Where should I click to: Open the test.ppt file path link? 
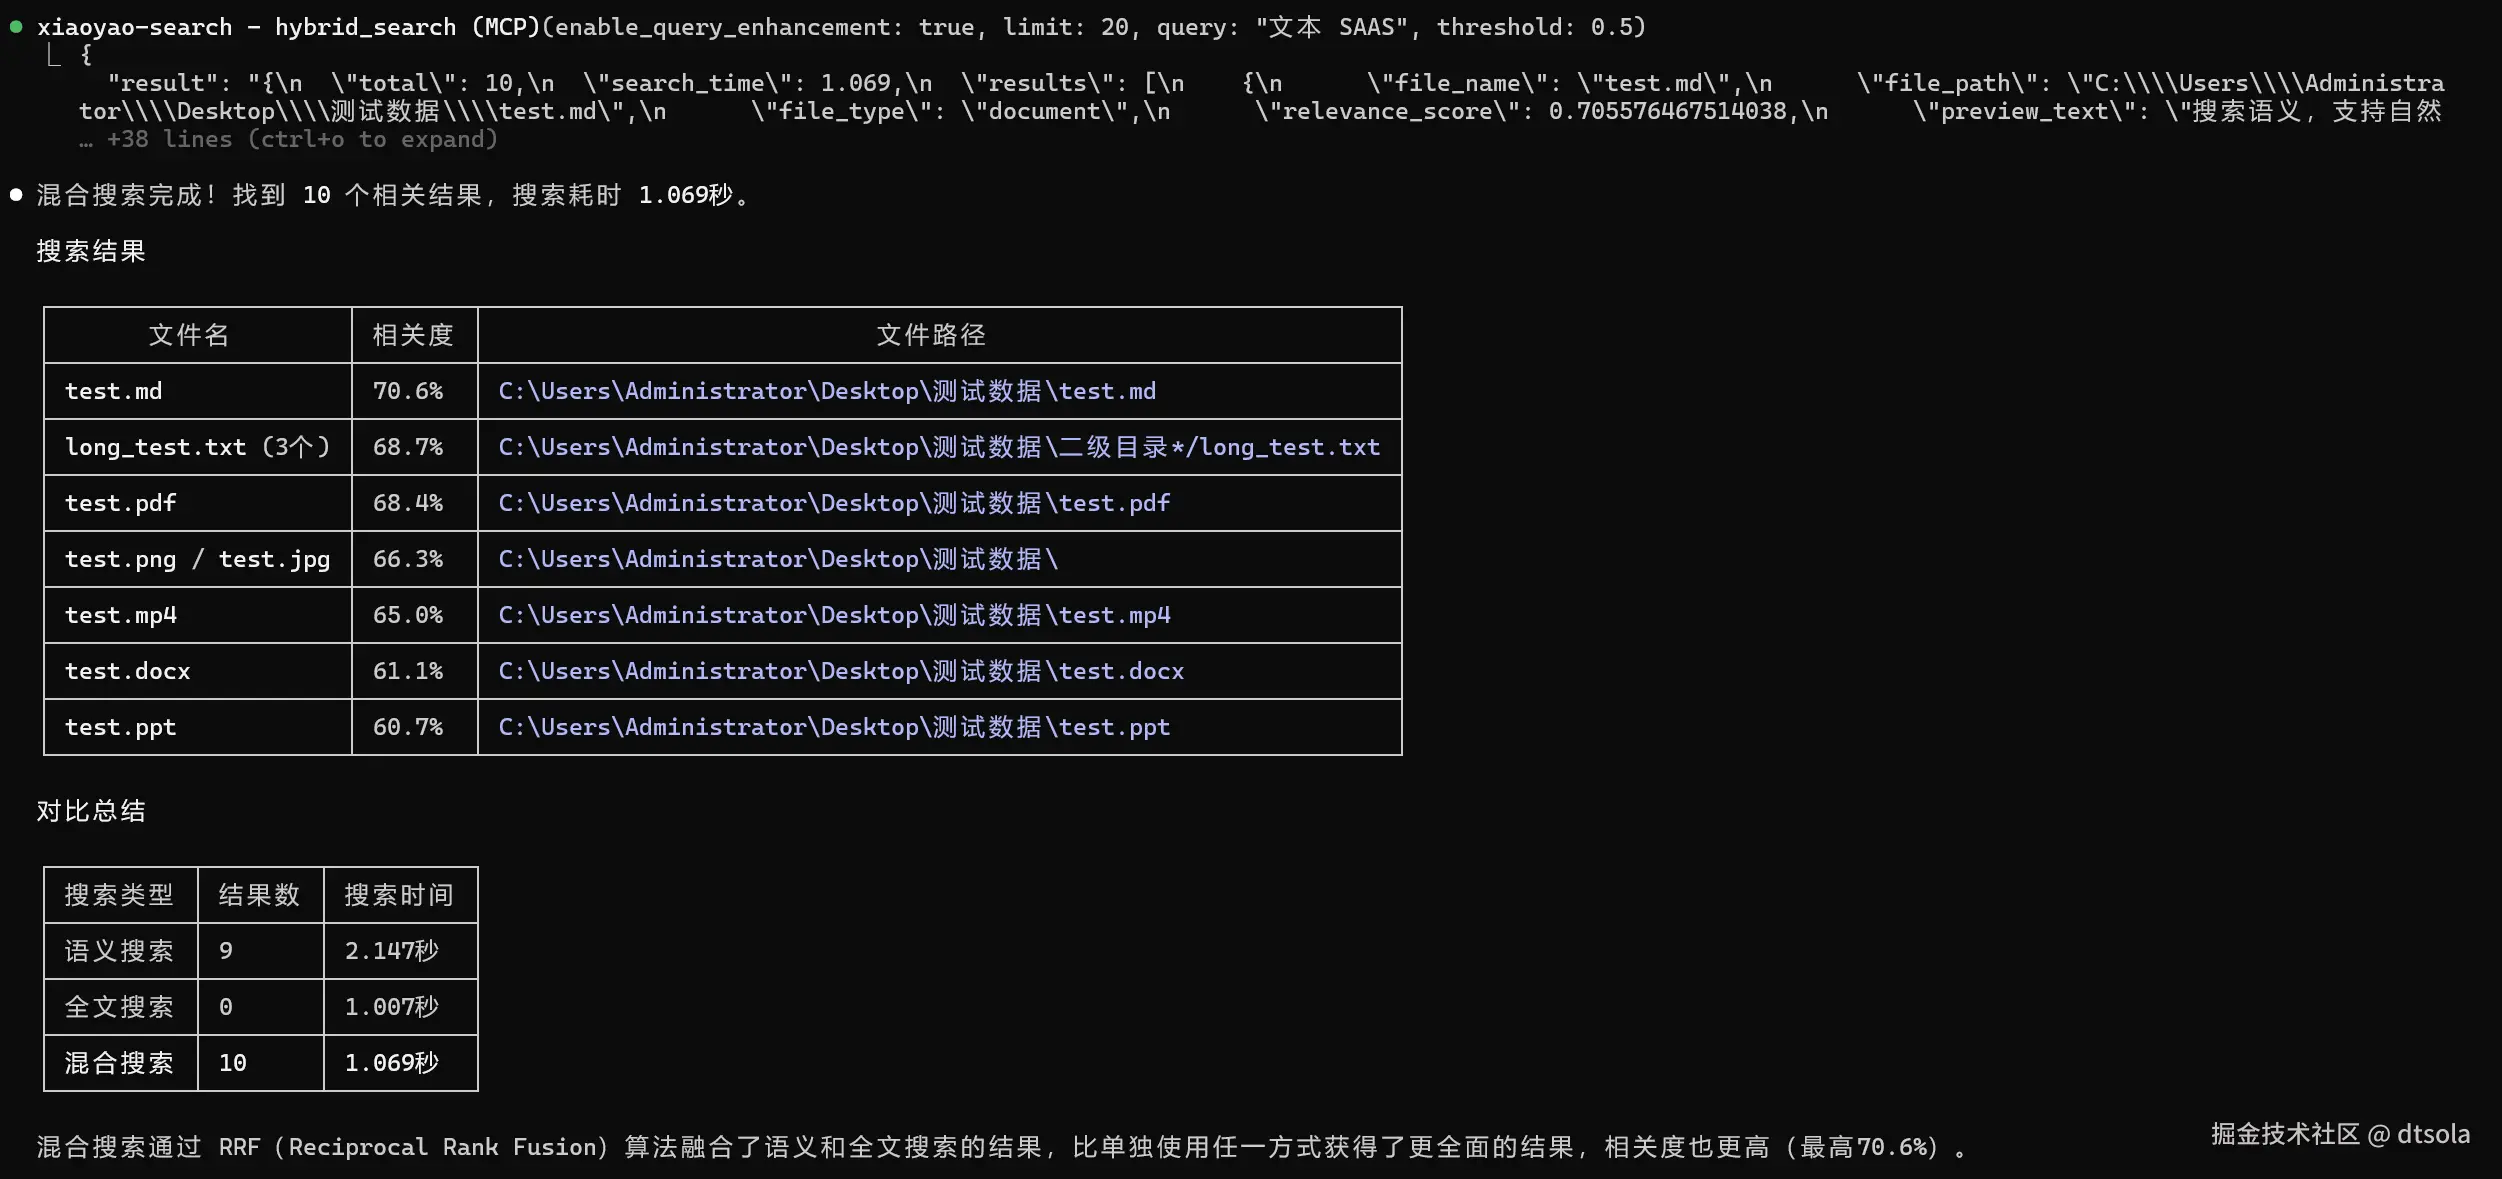tap(833, 727)
